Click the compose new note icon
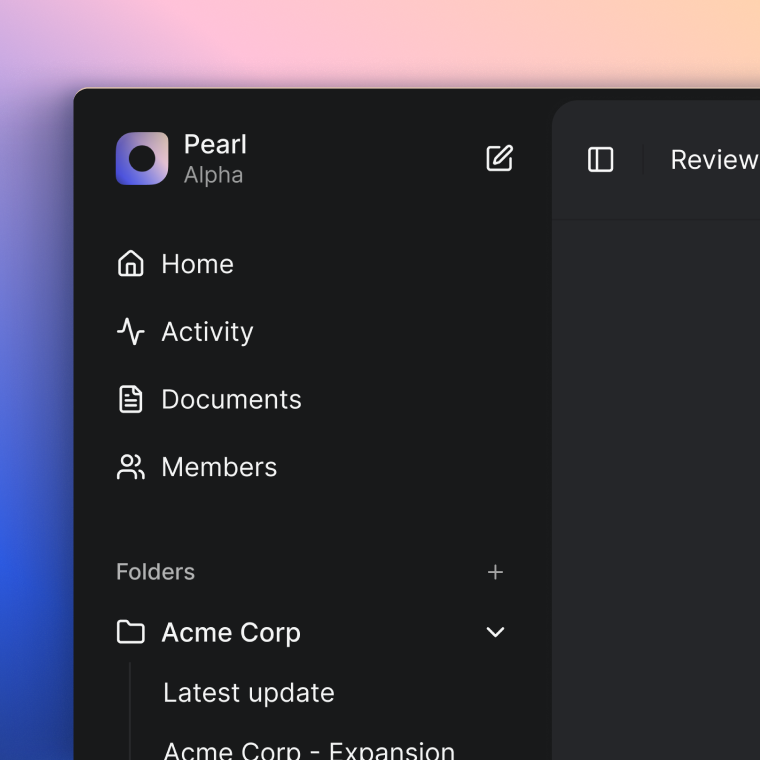760x760 pixels. (x=499, y=158)
